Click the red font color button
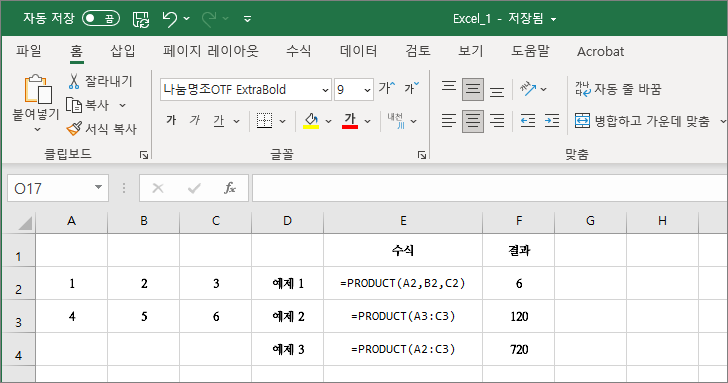 click(x=350, y=121)
